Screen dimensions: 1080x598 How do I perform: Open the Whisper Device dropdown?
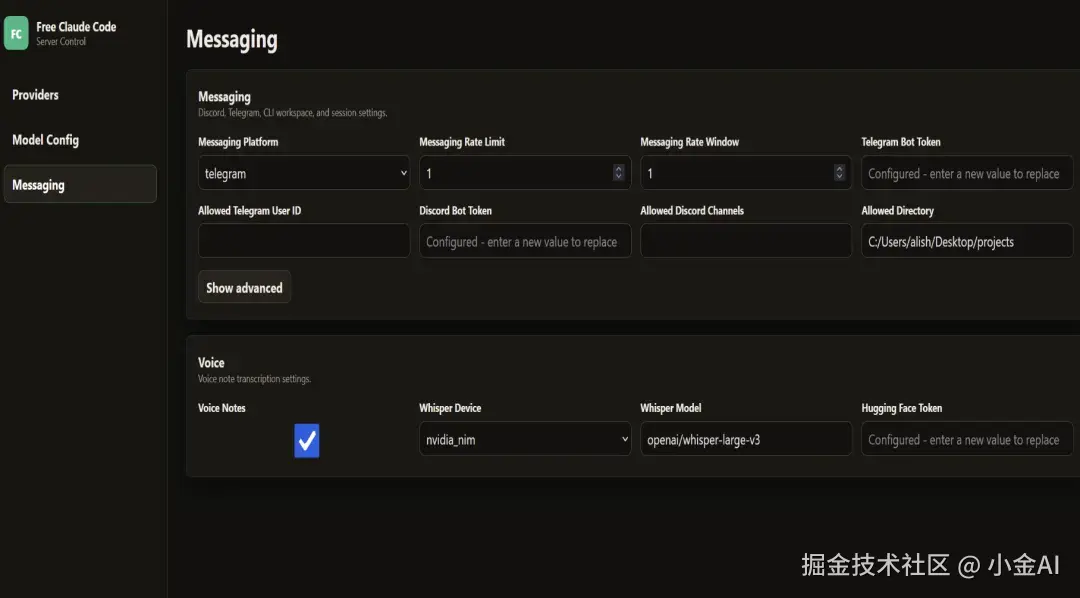click(525, 439)
